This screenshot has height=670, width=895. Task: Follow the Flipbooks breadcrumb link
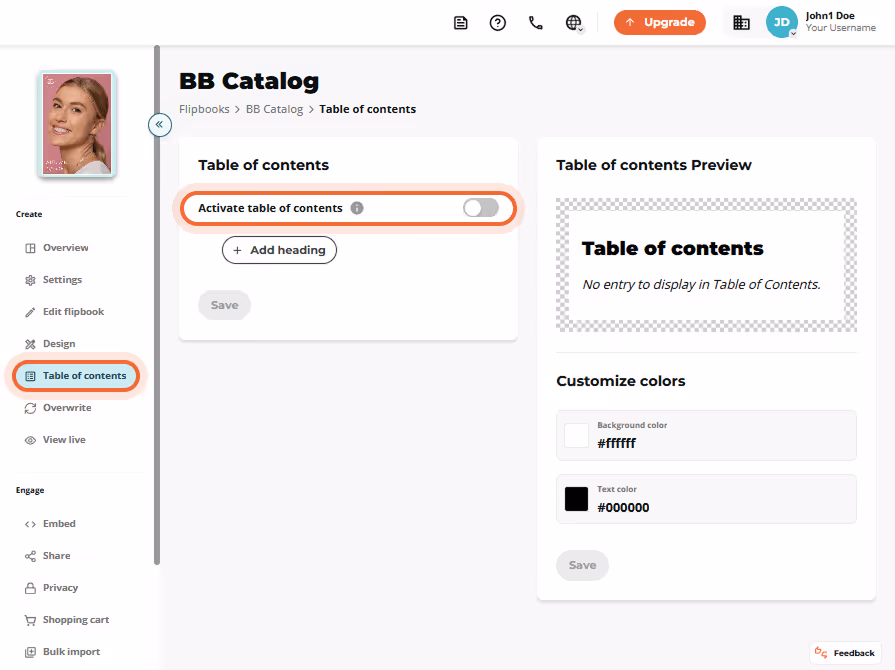[204, 109]
